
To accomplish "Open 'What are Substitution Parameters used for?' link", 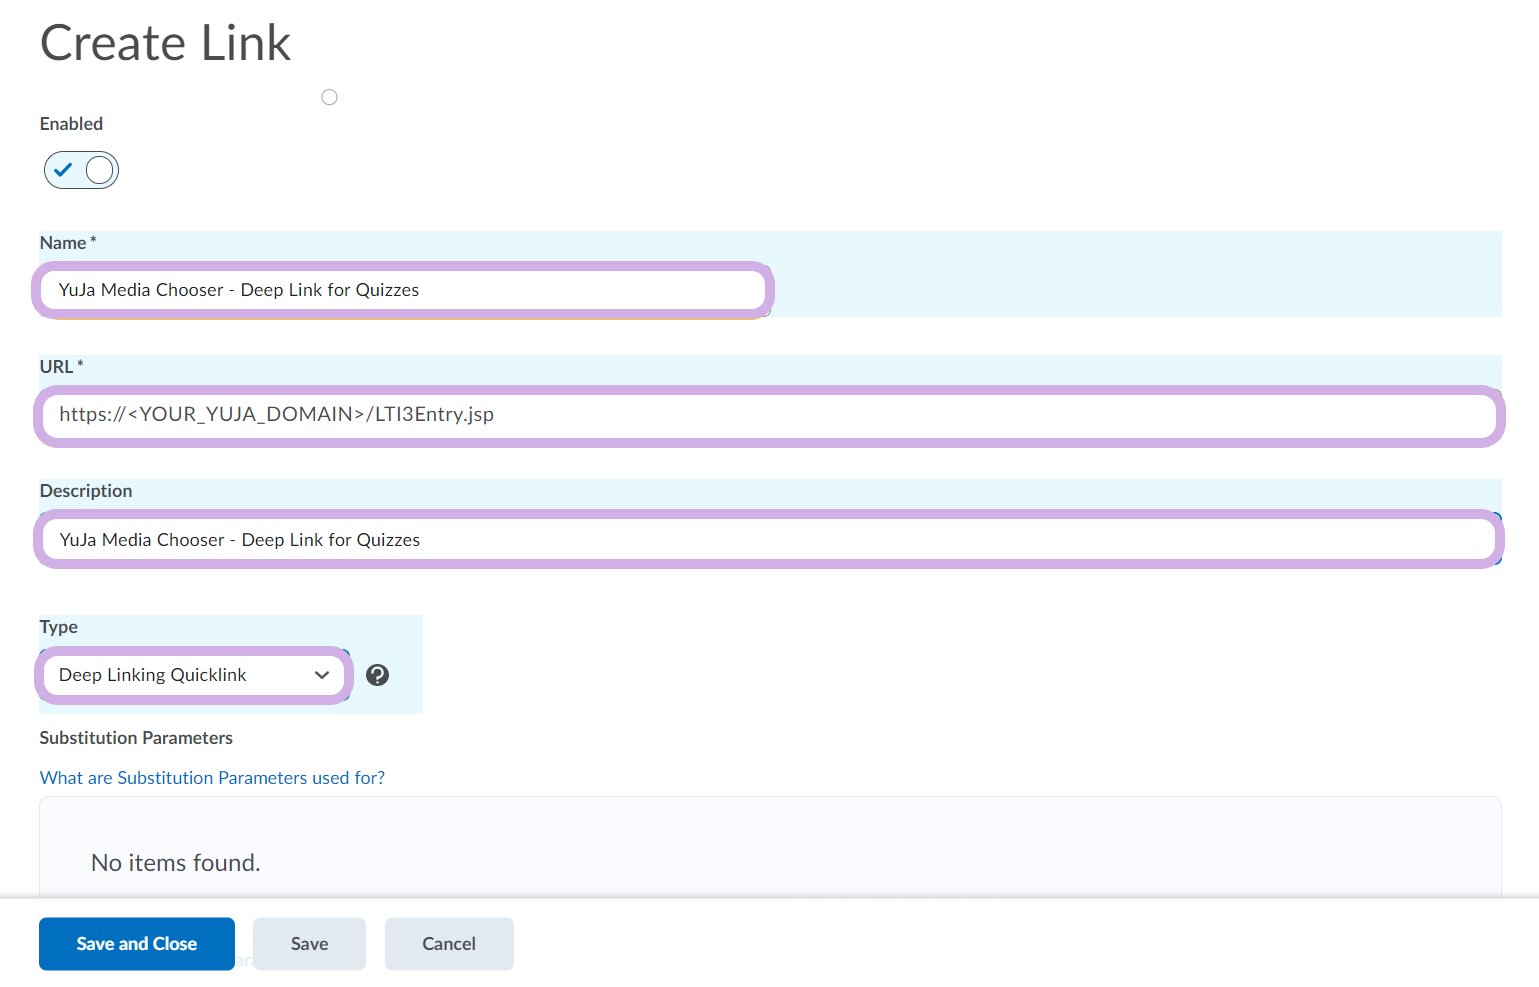I will coord(212,778).
